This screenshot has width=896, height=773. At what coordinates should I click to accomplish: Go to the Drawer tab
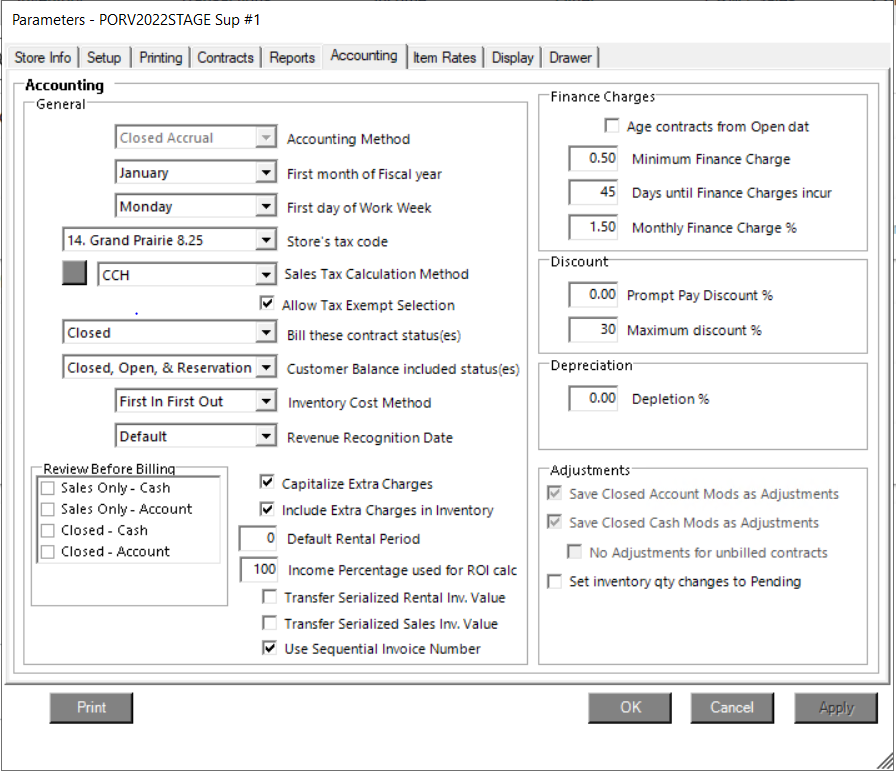click(570, 58)
